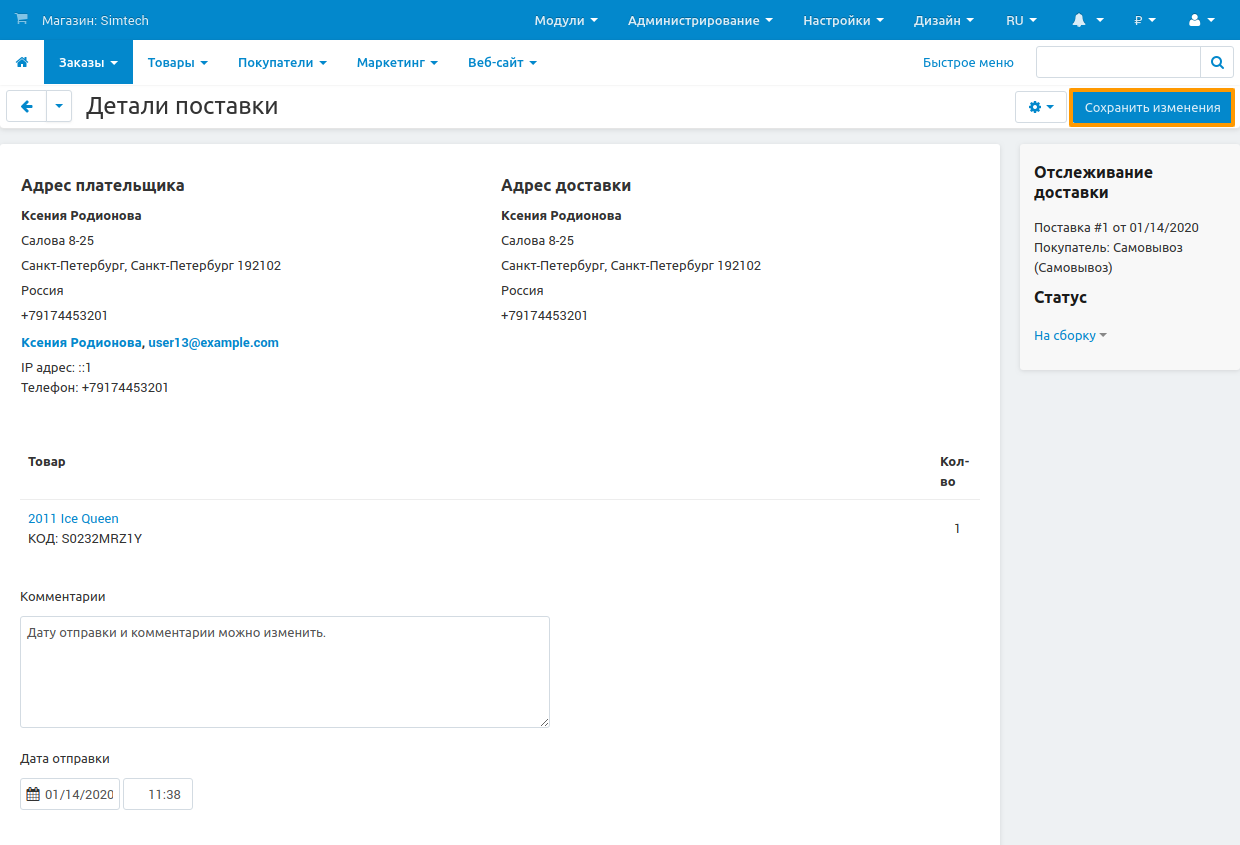
Task: Open the Заказы menu
Action: click(x=88, y=63)
